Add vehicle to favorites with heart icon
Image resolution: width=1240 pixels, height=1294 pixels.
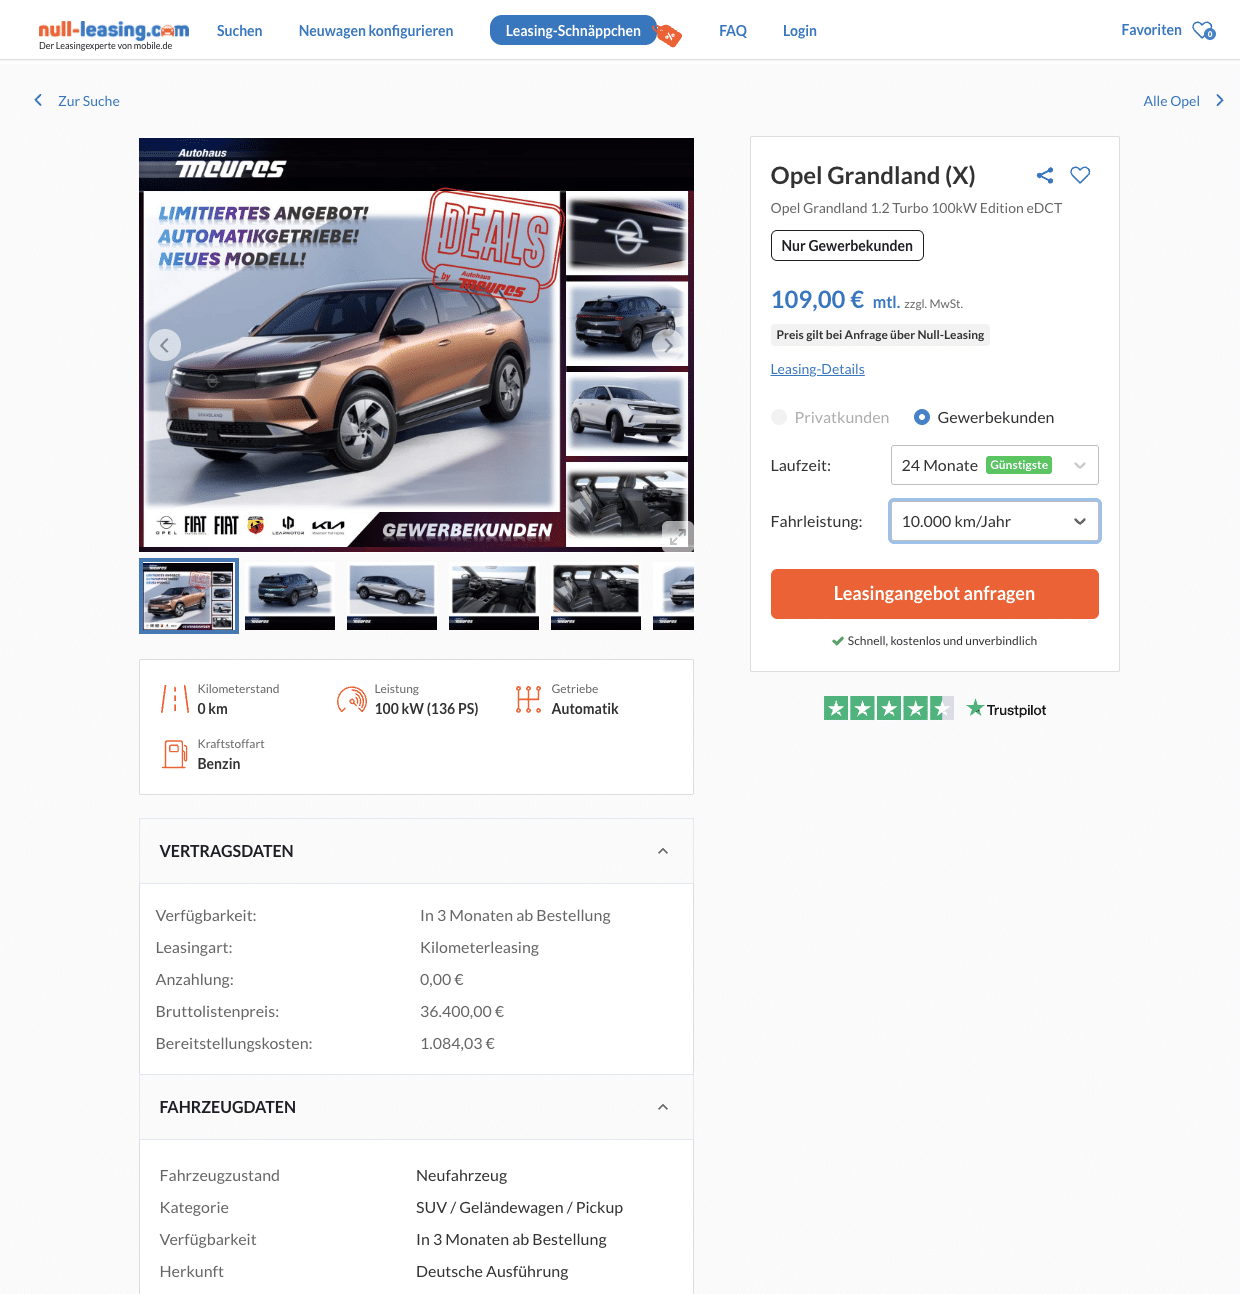pos(1080,175)
